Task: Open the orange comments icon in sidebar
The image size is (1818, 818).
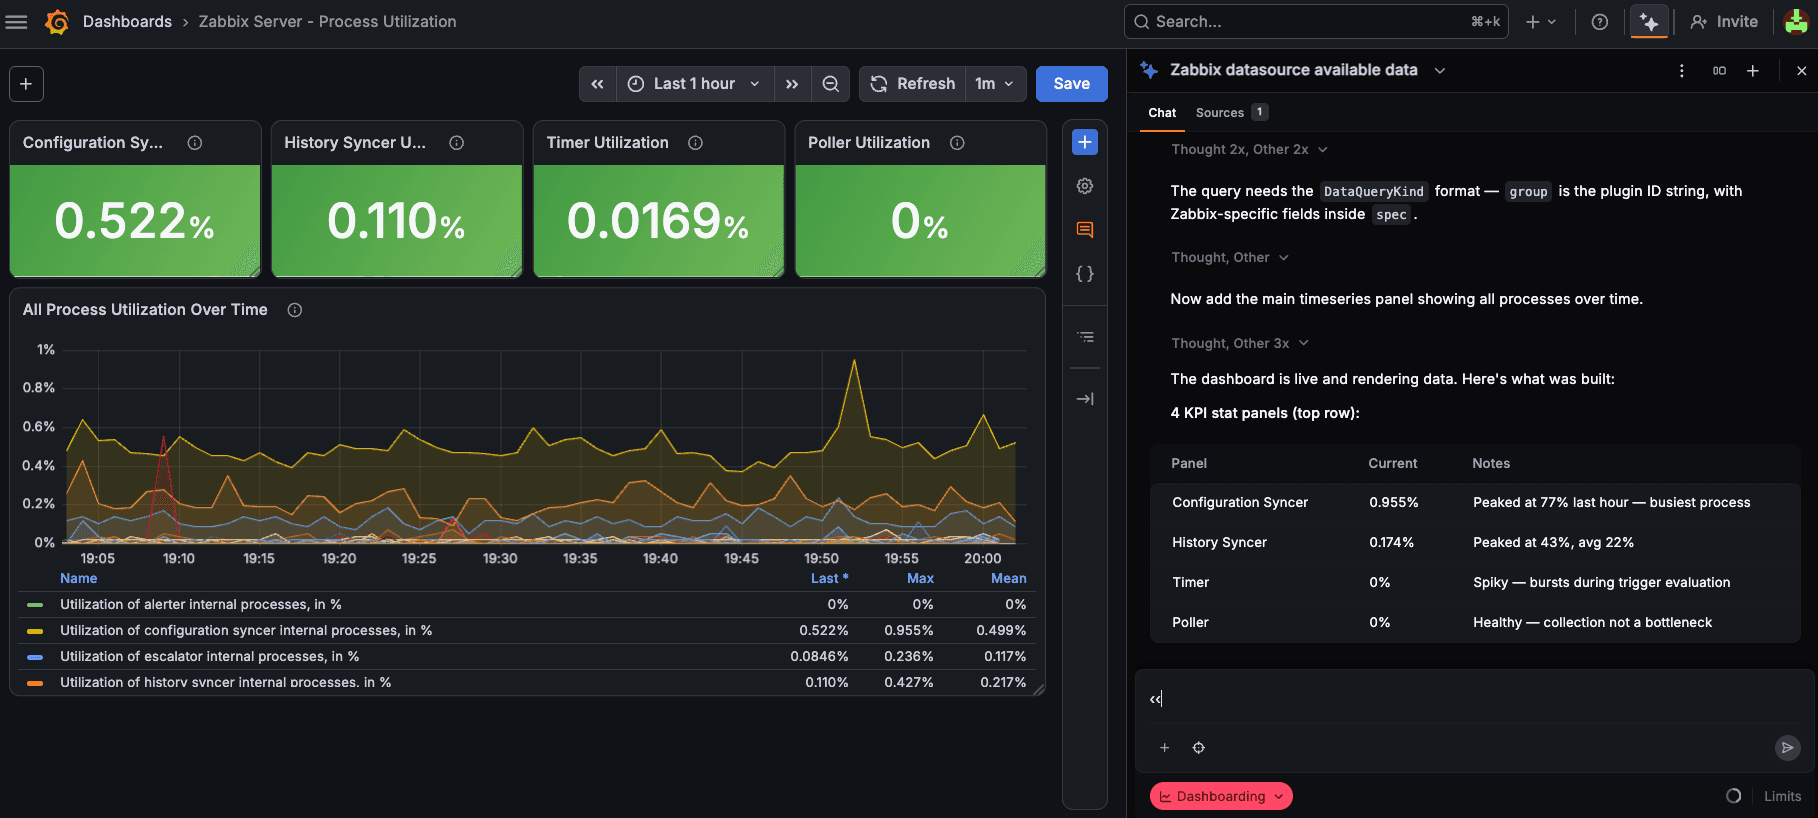Action: pyautogui.click(x=1085, y=230)
